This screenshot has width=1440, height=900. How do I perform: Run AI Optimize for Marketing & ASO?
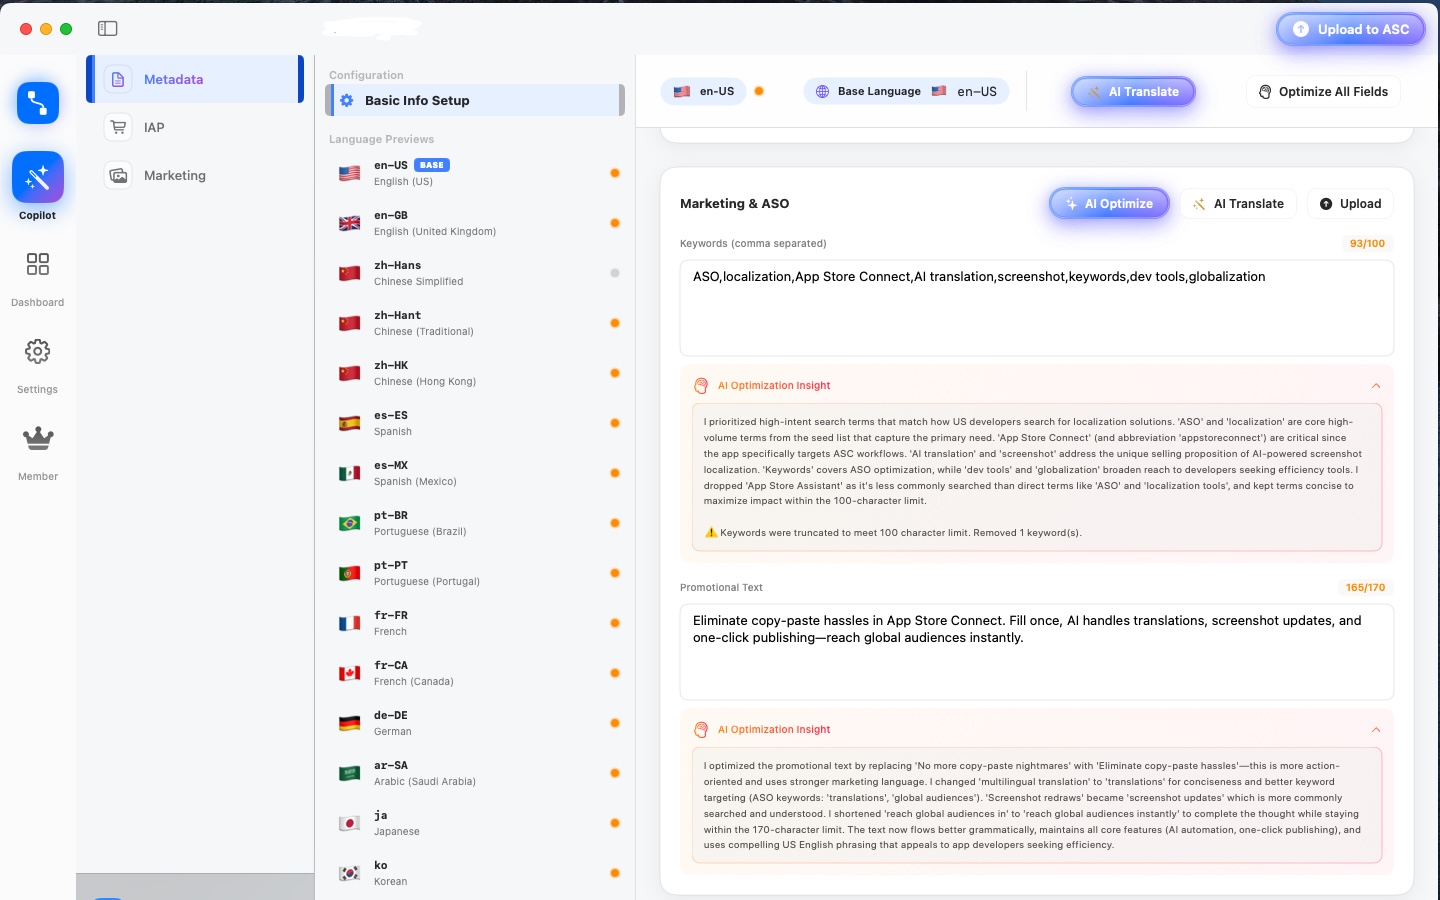[x=1109, y=203]
